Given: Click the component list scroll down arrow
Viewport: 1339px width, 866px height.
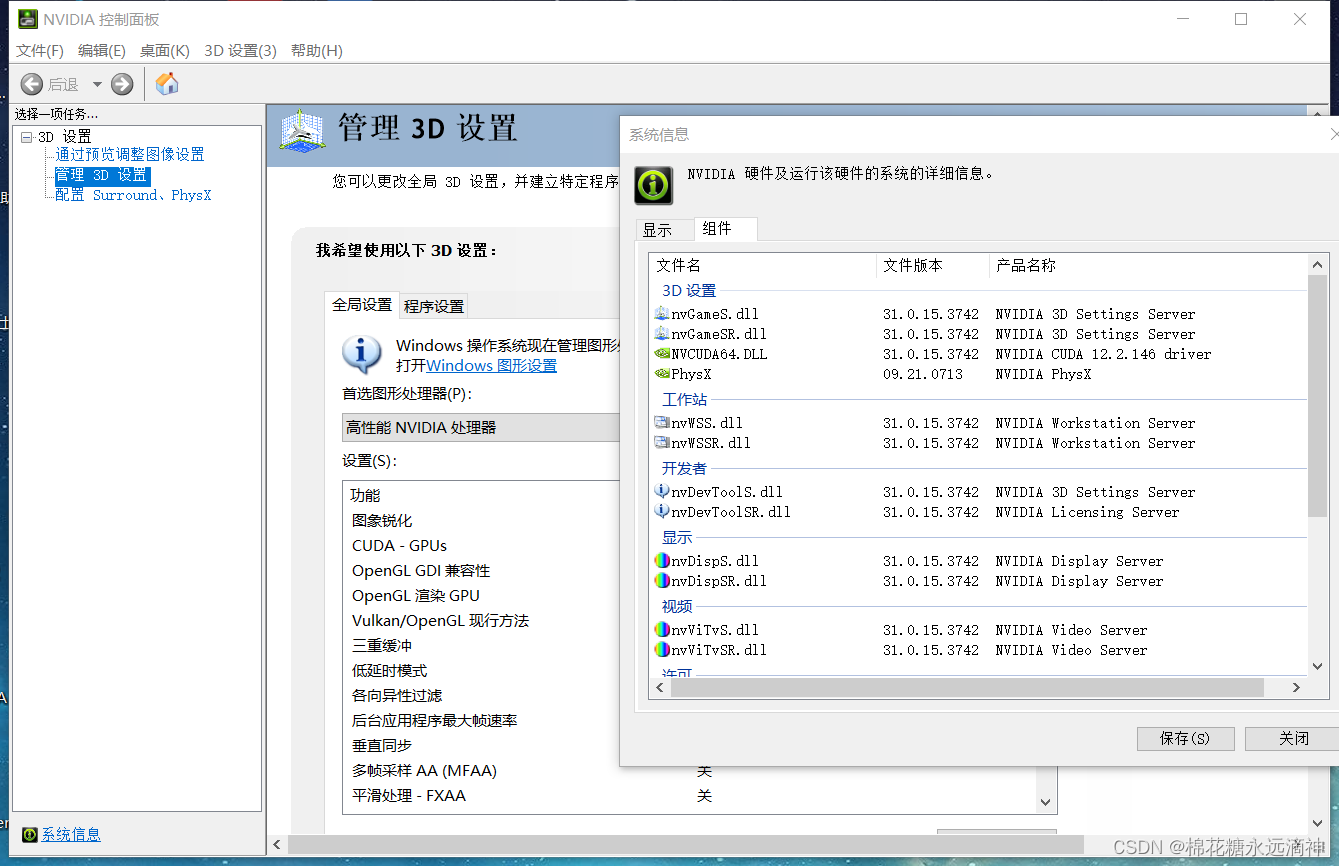Looking at the screenshot, I should [x=1317, y=666].
